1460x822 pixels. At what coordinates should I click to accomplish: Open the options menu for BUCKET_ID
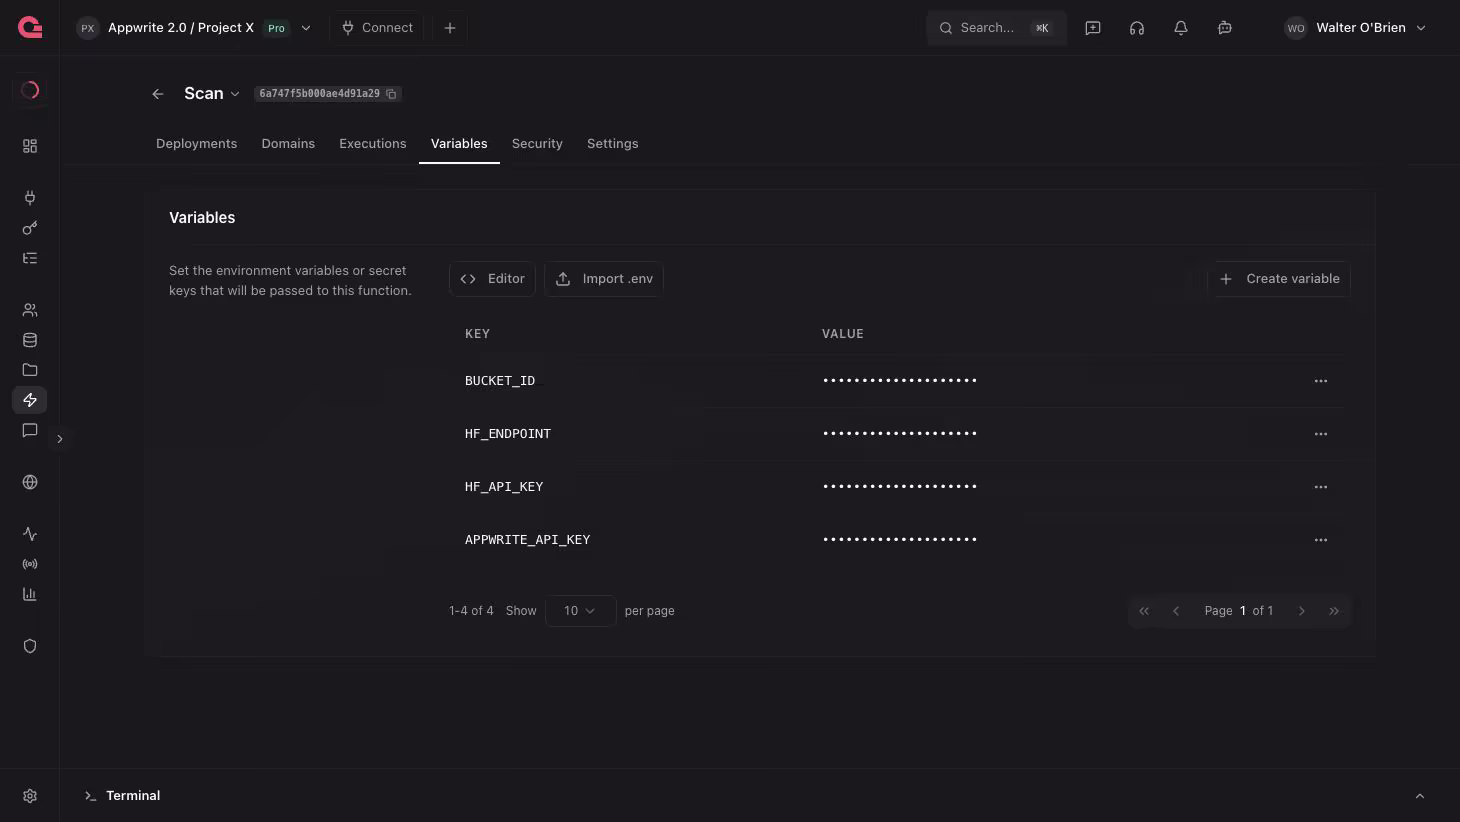pyautogui.click(x=1321, y=381)
